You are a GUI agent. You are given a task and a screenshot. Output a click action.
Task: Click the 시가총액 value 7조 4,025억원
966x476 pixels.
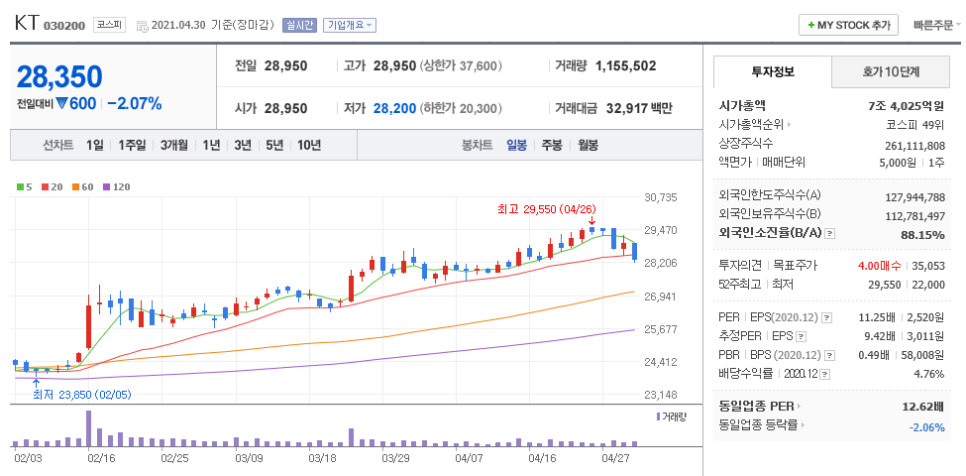tap(906, 105)
